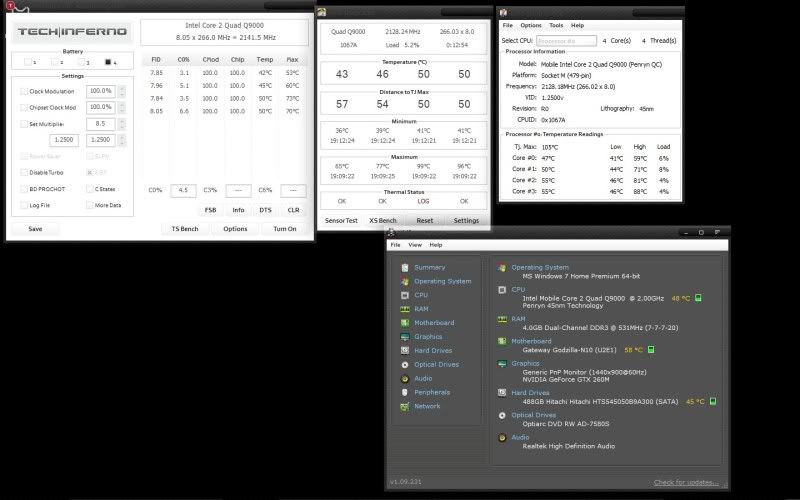Run Sensor Test in RealTemp
Screen dimensions: 800x500
point(341,220)
